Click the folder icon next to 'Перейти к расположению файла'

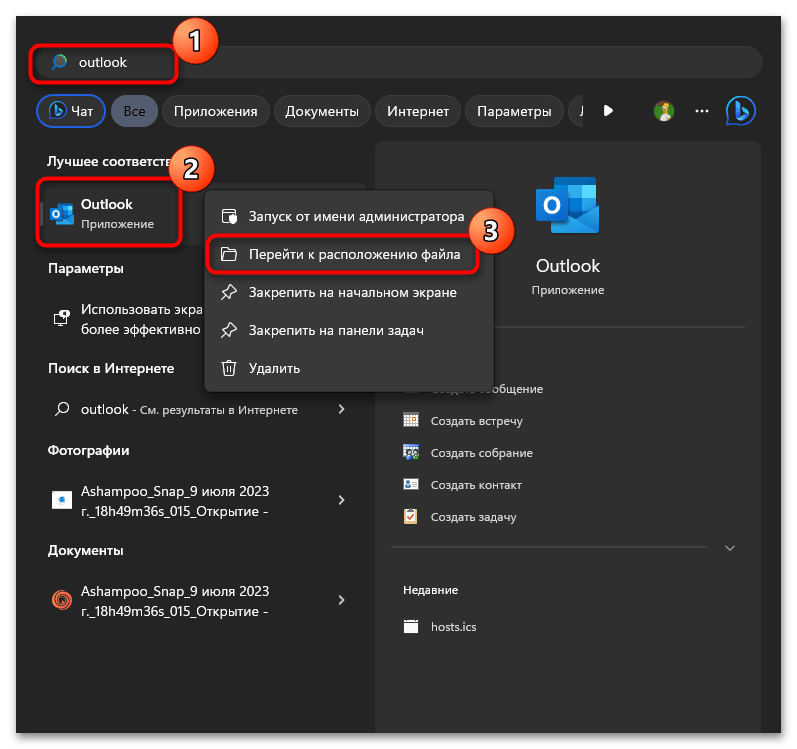pyautogui.click(x=229, y=254)
